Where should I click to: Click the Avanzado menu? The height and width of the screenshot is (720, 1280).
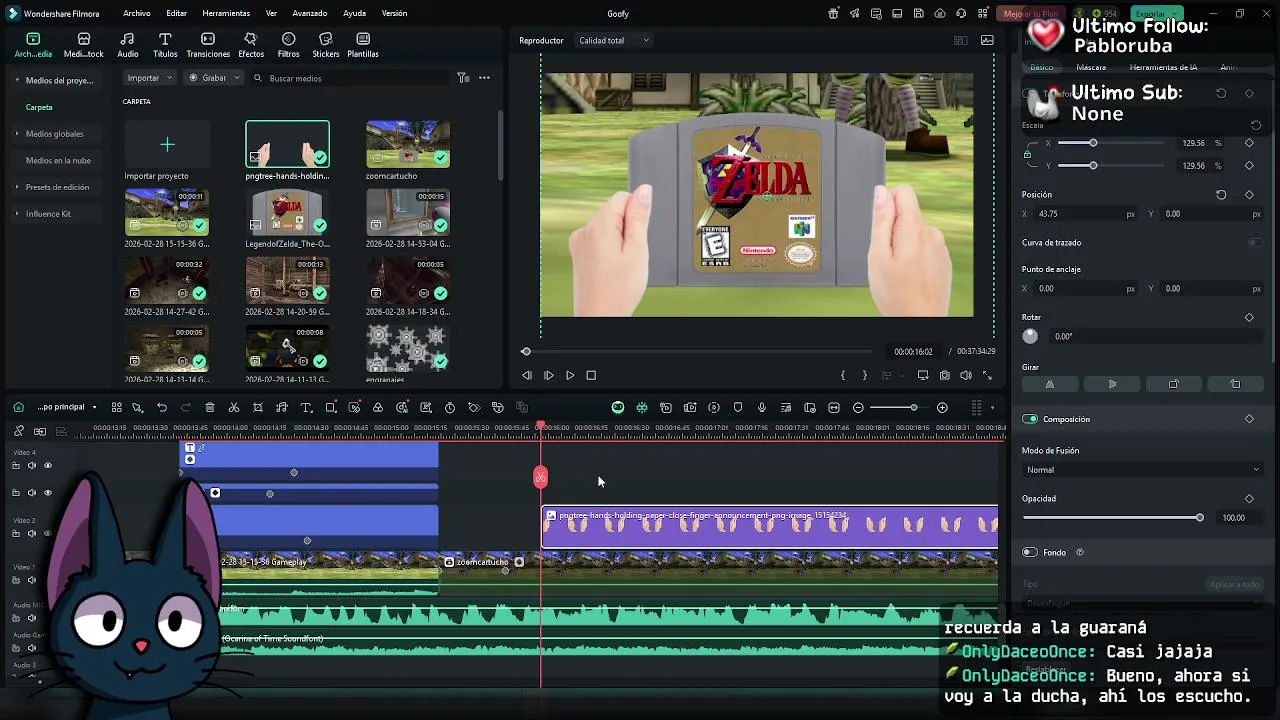click(310, 13)
